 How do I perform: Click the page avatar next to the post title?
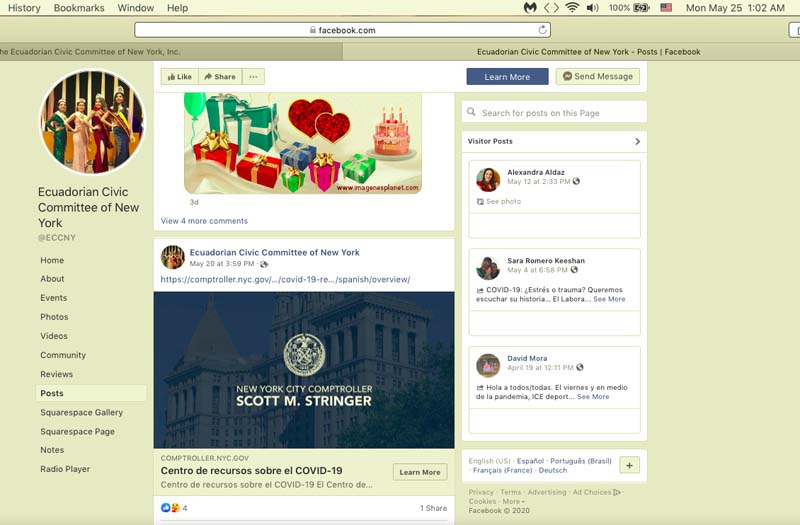tap(172, 257)
